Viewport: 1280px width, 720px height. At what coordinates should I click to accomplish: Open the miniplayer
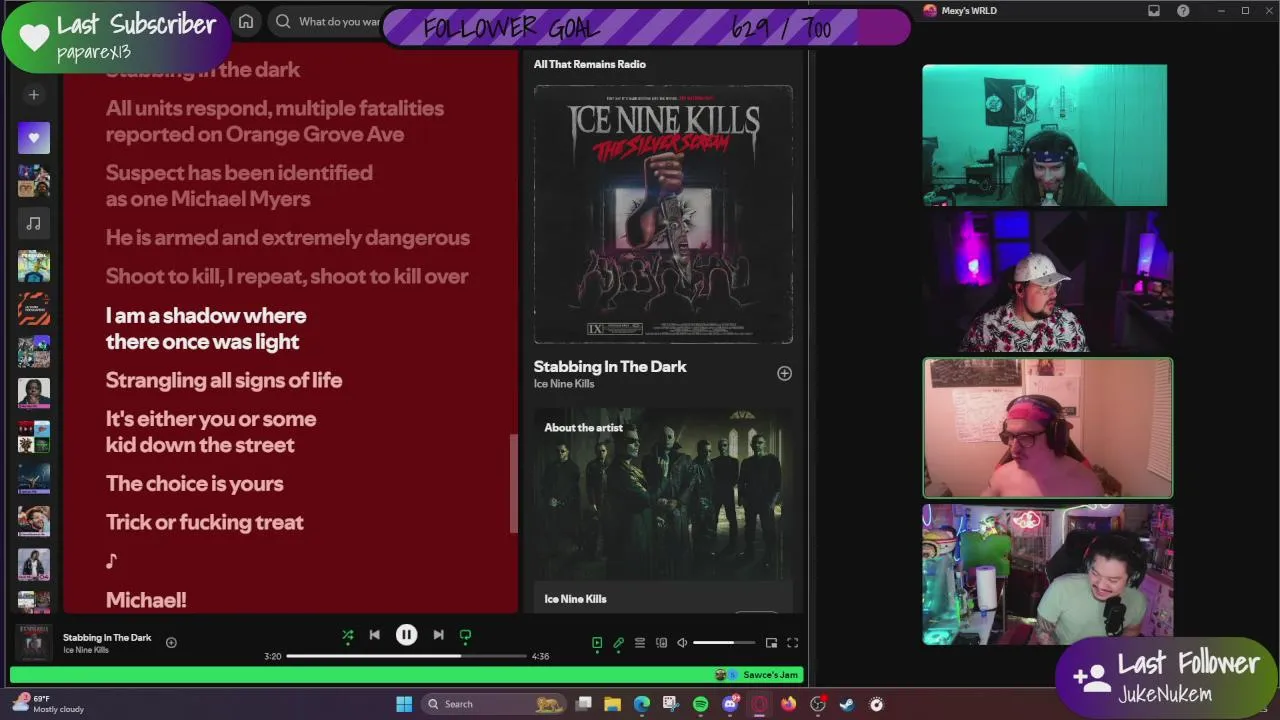click(771, 643)
